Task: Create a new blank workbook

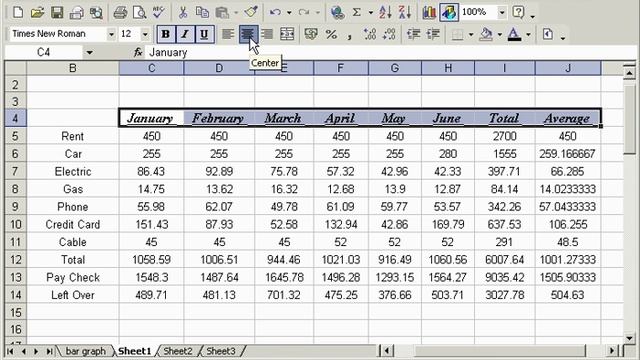Action: [18, 12]
